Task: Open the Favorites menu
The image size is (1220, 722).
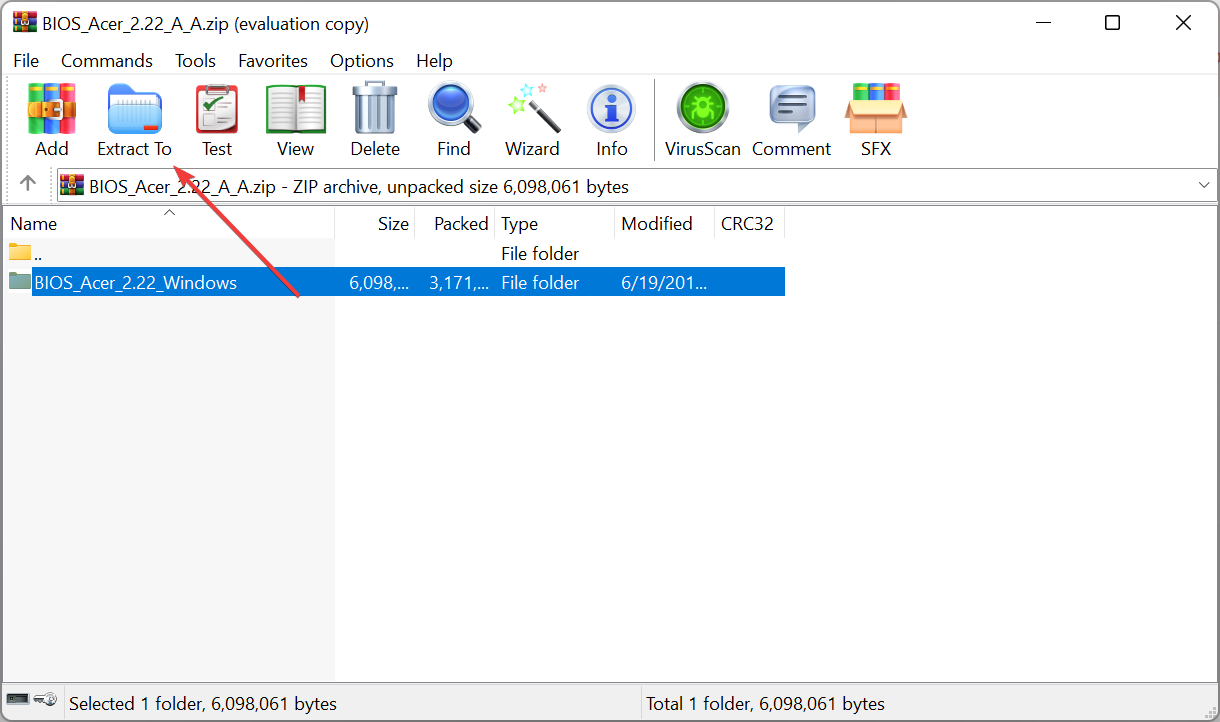Action: pyautogui.click(x=273, y=61)
